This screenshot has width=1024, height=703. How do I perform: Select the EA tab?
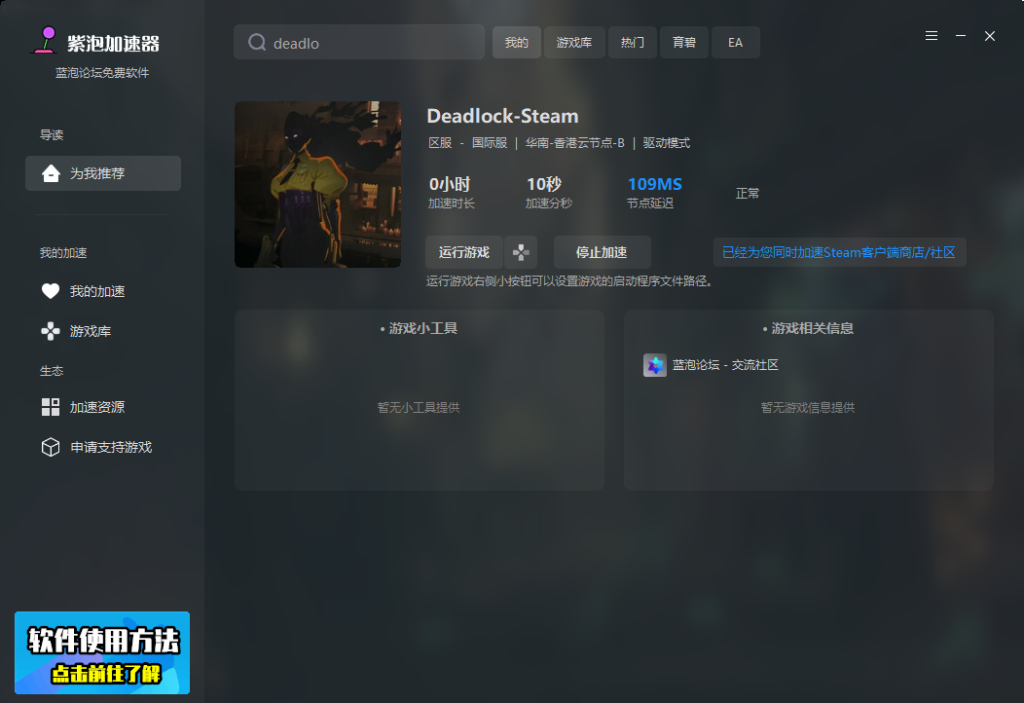tap(735, 42)
